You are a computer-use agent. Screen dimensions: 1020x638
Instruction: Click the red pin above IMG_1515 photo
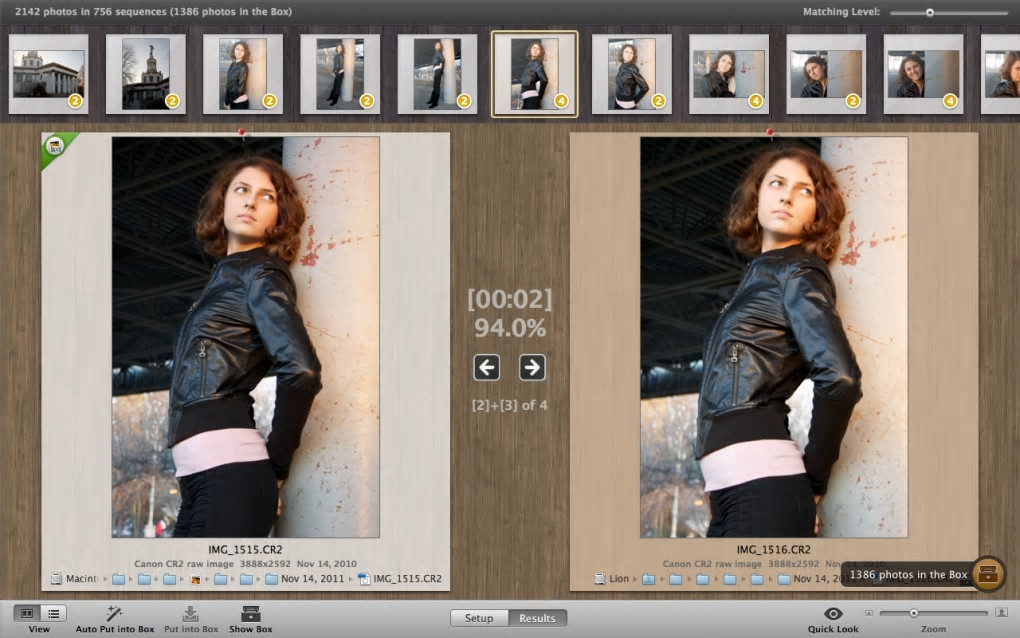241,134
